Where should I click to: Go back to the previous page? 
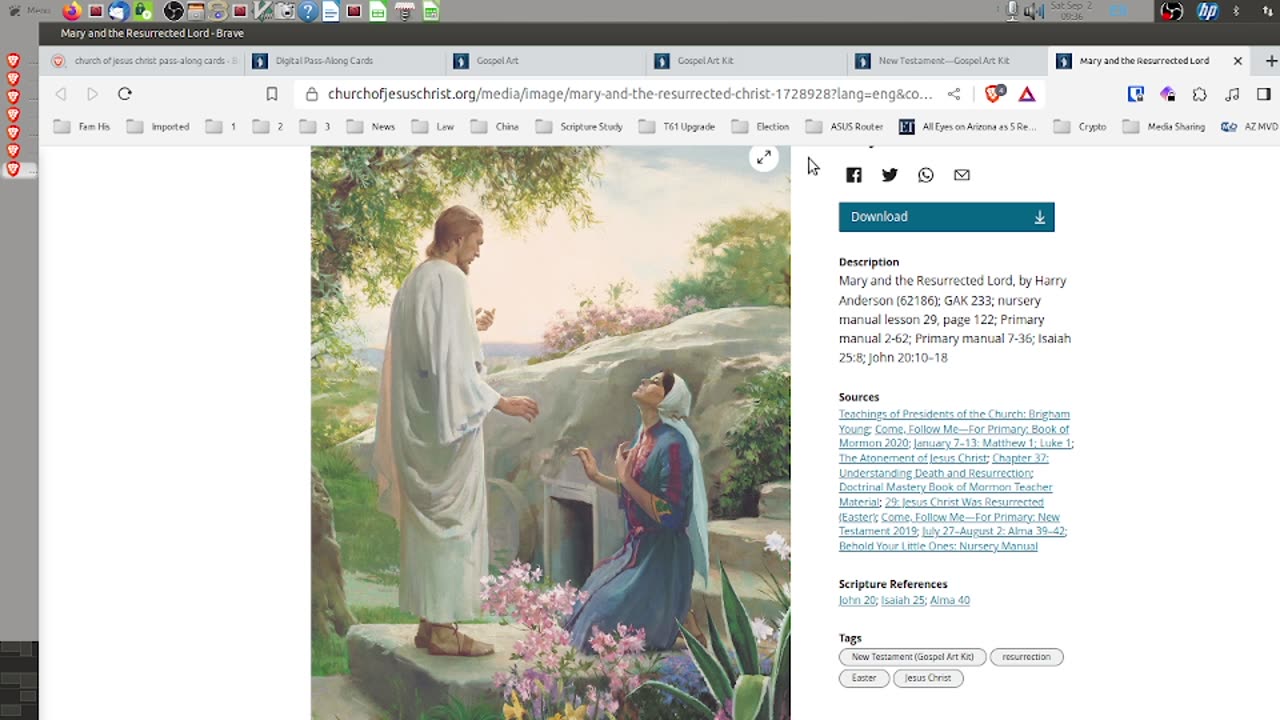[x=61, y=94]
